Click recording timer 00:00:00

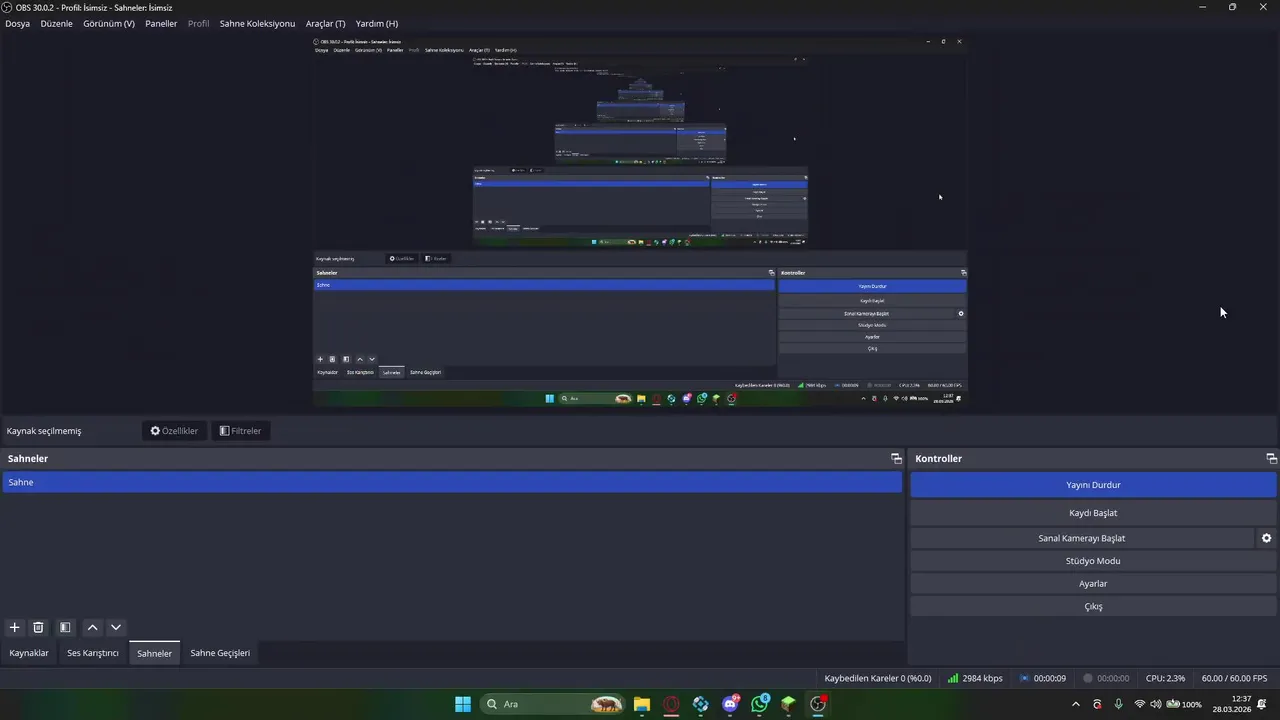pyautogui.click(x=1106, y=678)
